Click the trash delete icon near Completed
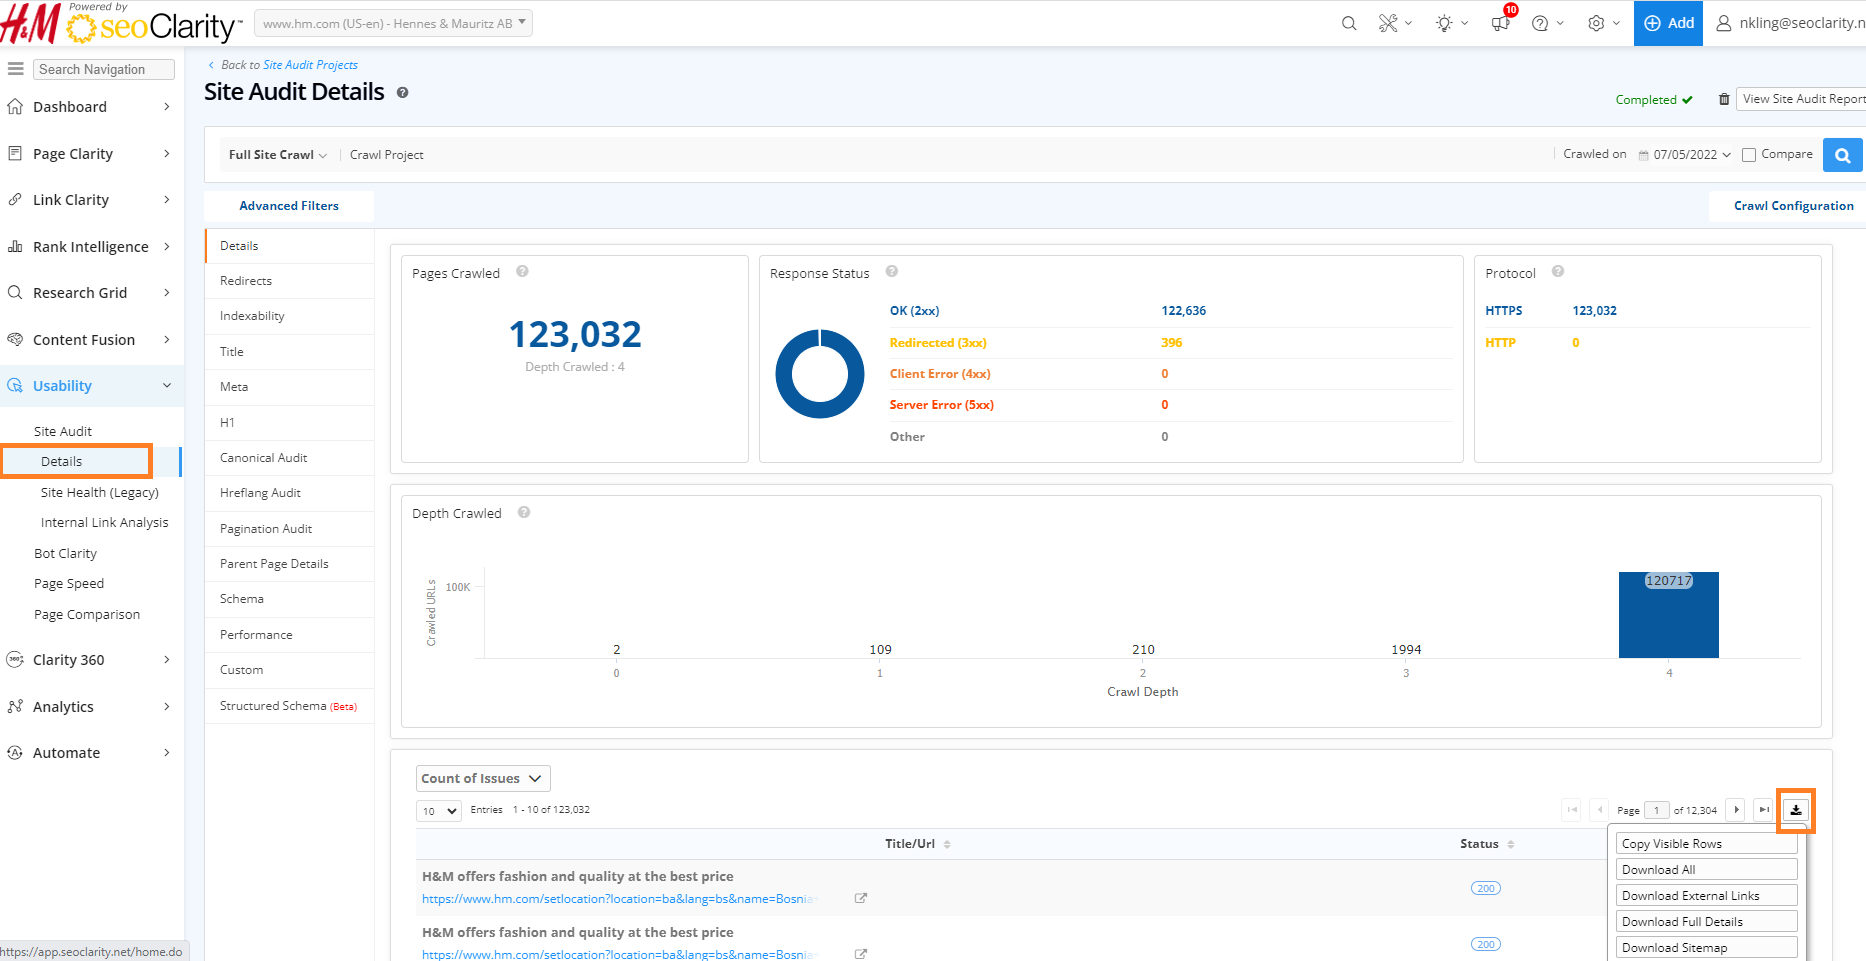Screen dimensions: 1866x961 [x=1724, y=99]
